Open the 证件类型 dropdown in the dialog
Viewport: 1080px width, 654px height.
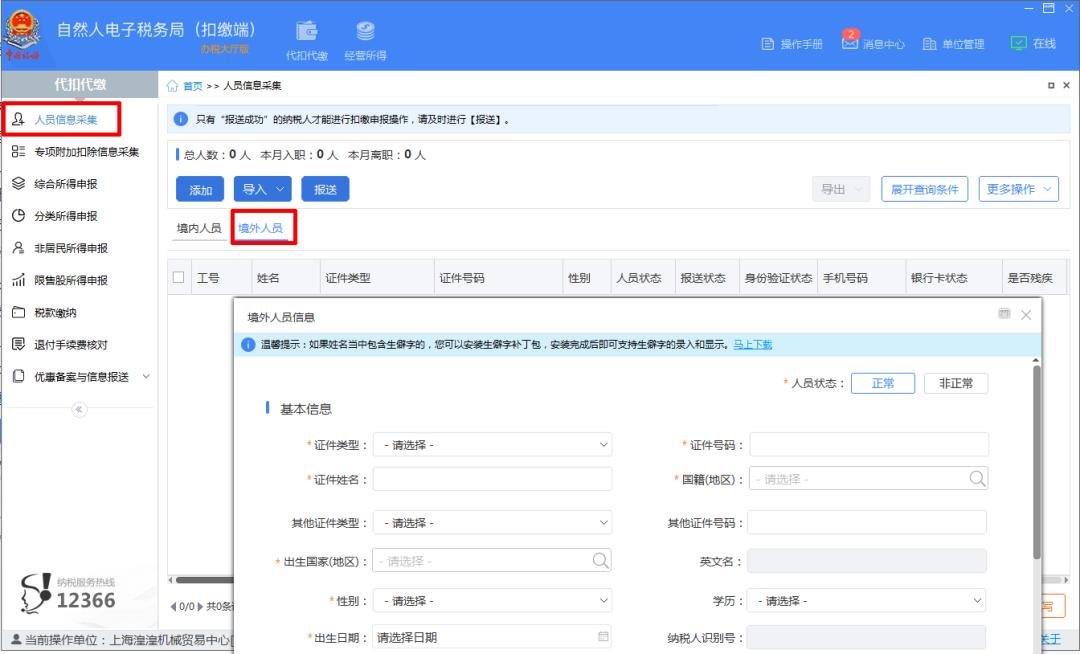pos(492,444)
